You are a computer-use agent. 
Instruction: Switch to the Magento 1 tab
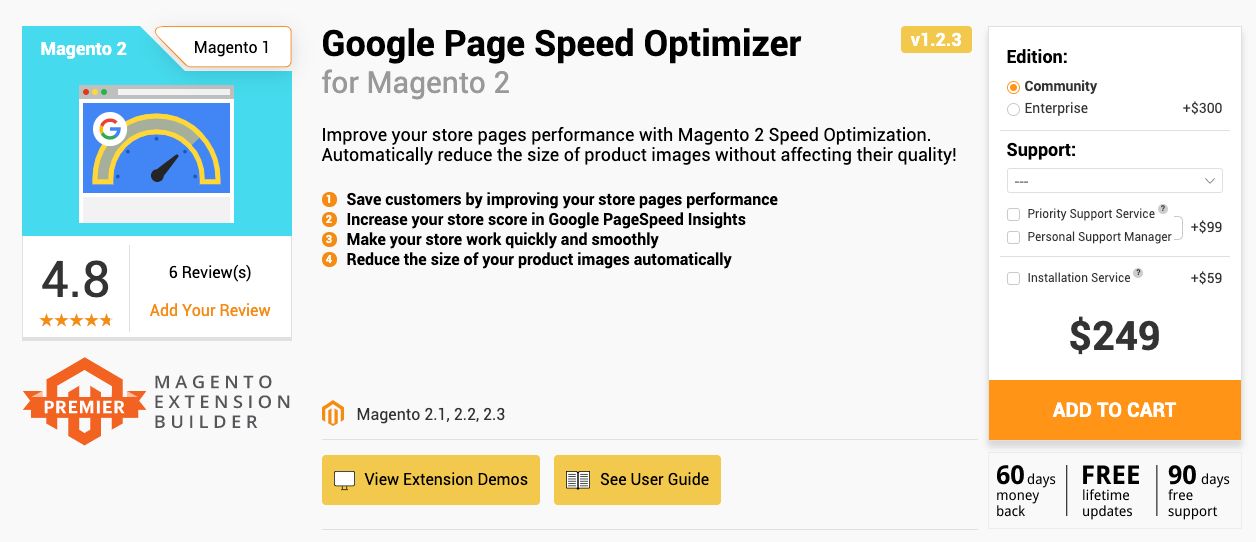point(231,47)
